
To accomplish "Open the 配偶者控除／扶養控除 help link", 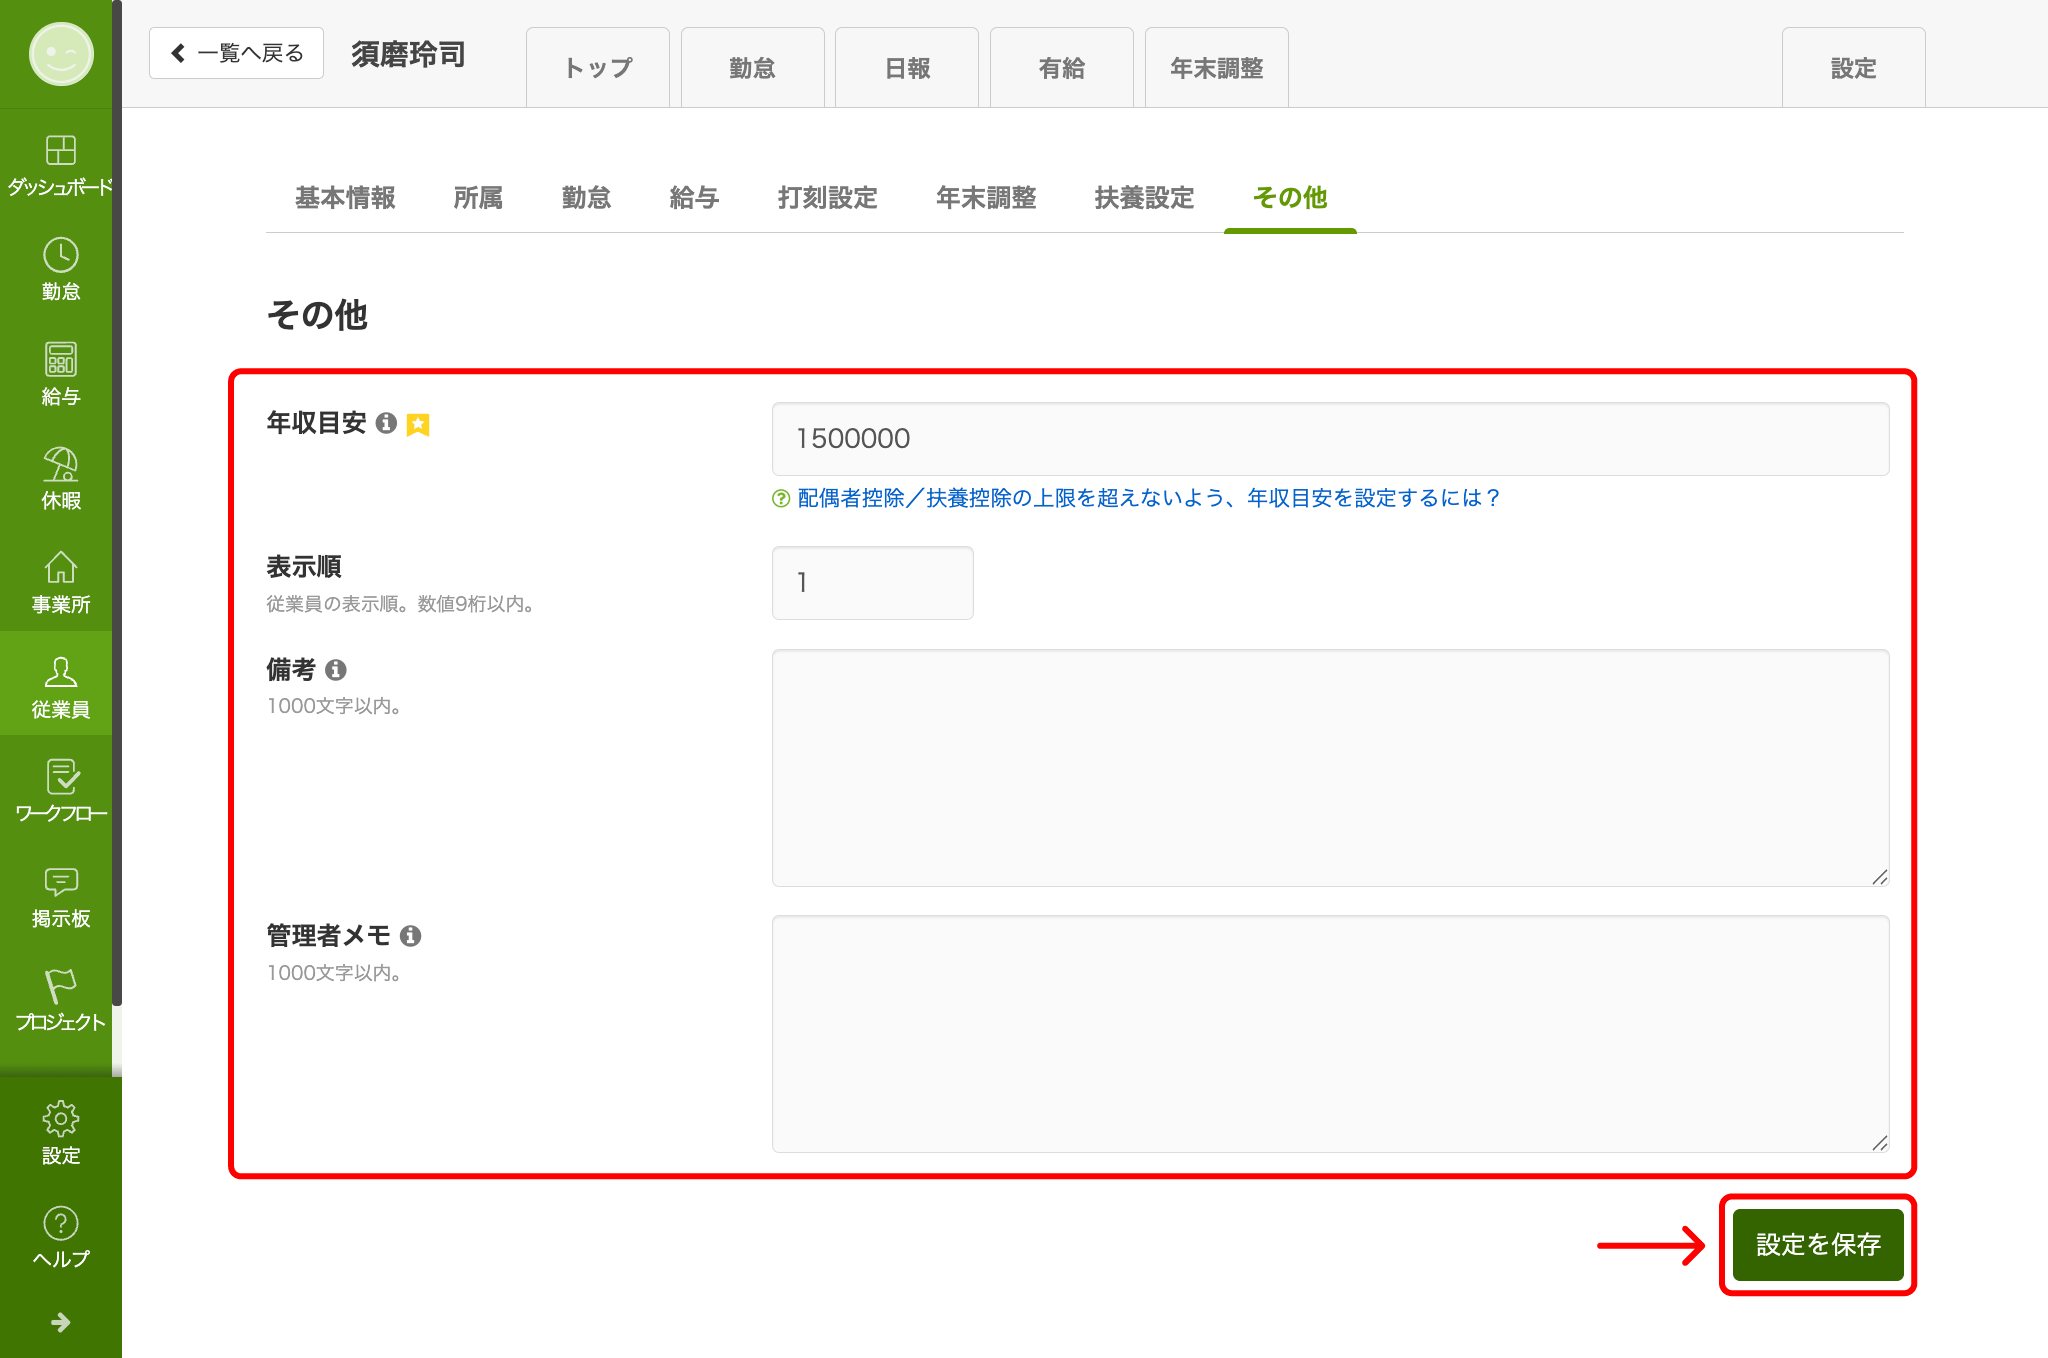I will 1148,498.
